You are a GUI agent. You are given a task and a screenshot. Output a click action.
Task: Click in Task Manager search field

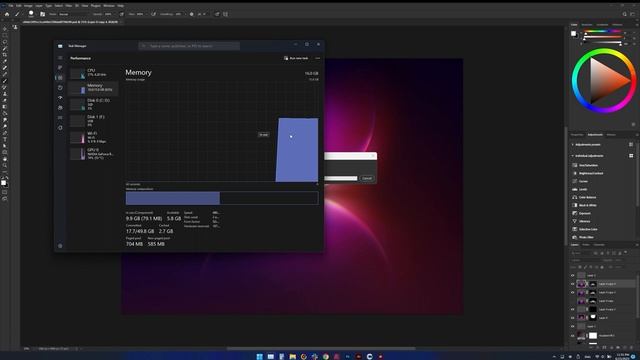pos(189,46)
